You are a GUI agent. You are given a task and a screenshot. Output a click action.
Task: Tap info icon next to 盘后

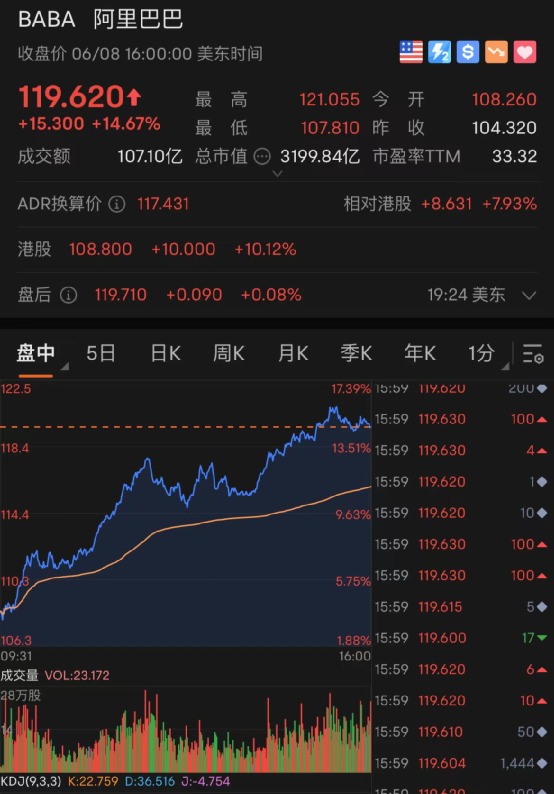pyautogui.click(x=68, y=295)
